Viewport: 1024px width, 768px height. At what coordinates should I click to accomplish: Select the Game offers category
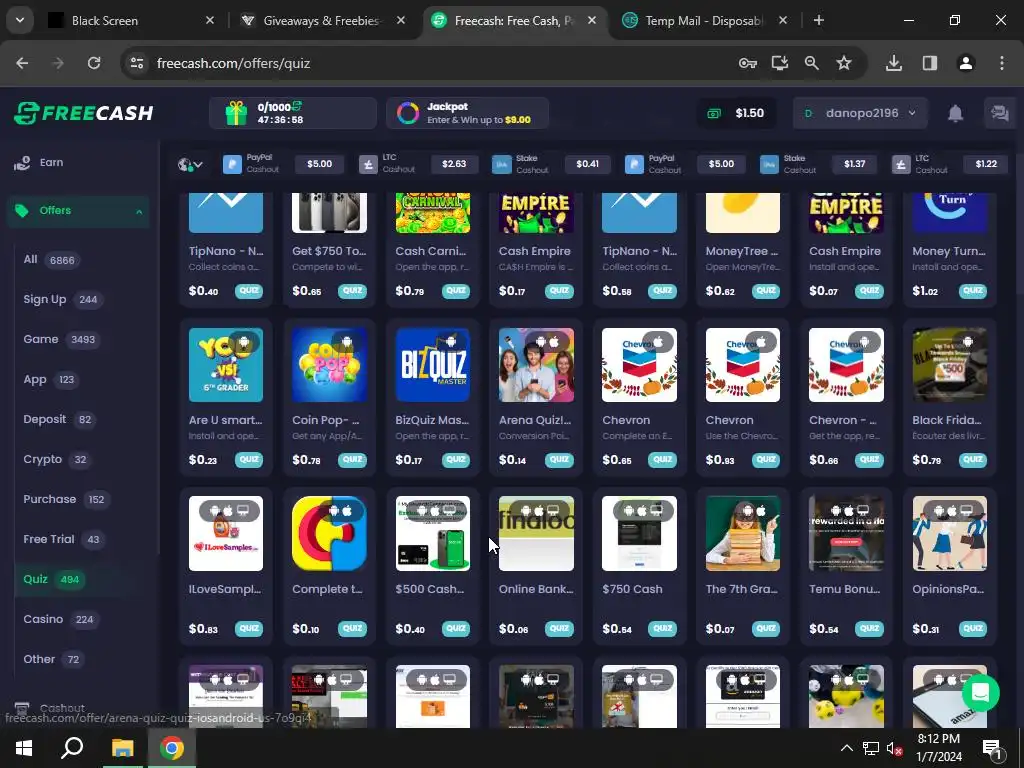[x=61, y=340]
